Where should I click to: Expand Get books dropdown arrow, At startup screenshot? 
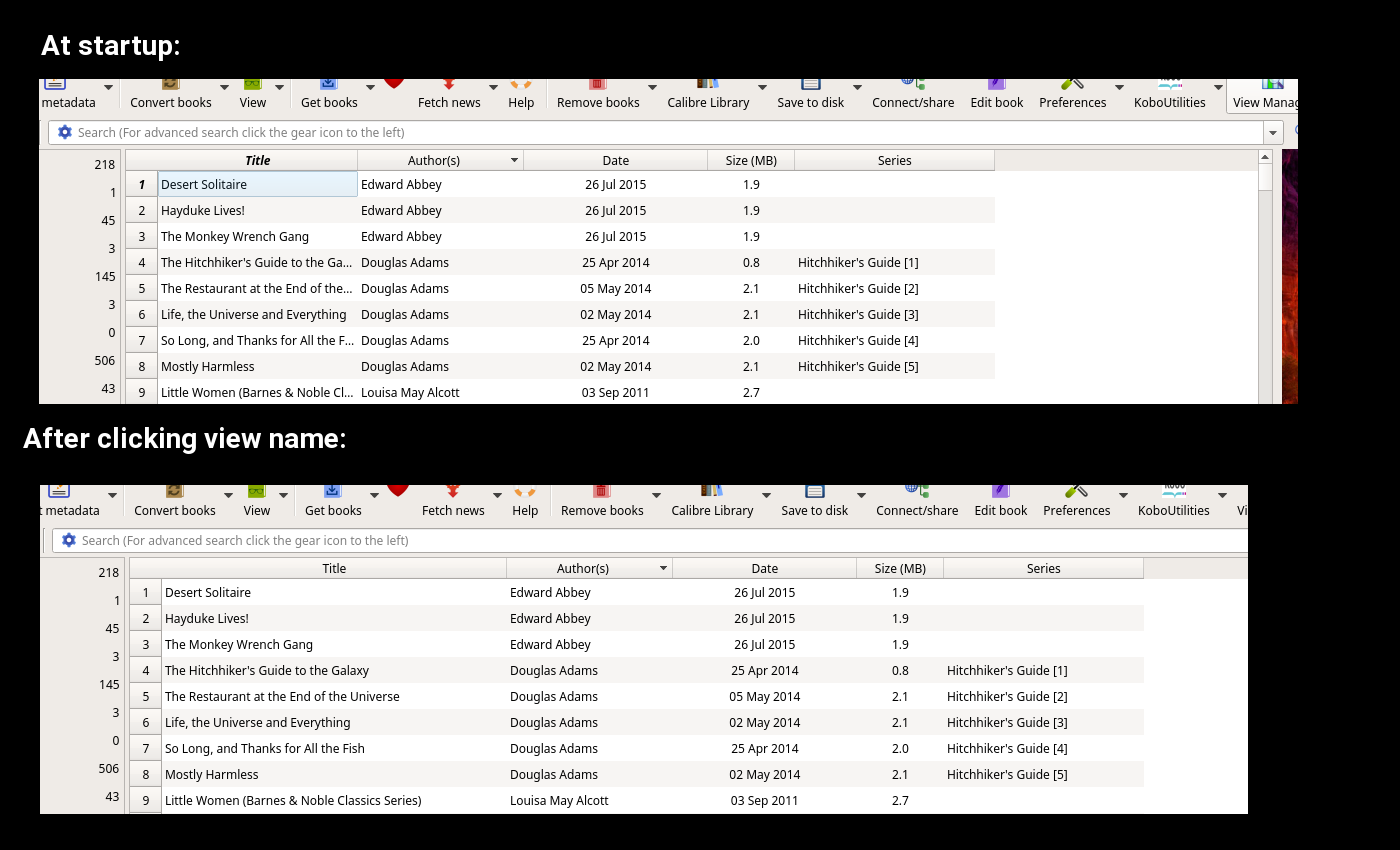(x=370, y=88)
